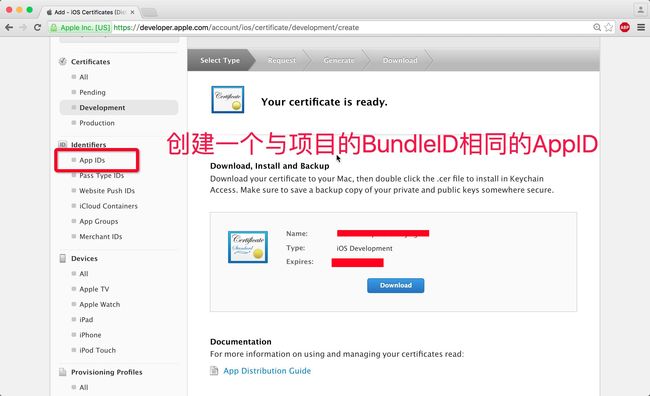Click the Download, Install and Backup heading
The height and width of the screenshot is (396, 650).
pos(269,166)
